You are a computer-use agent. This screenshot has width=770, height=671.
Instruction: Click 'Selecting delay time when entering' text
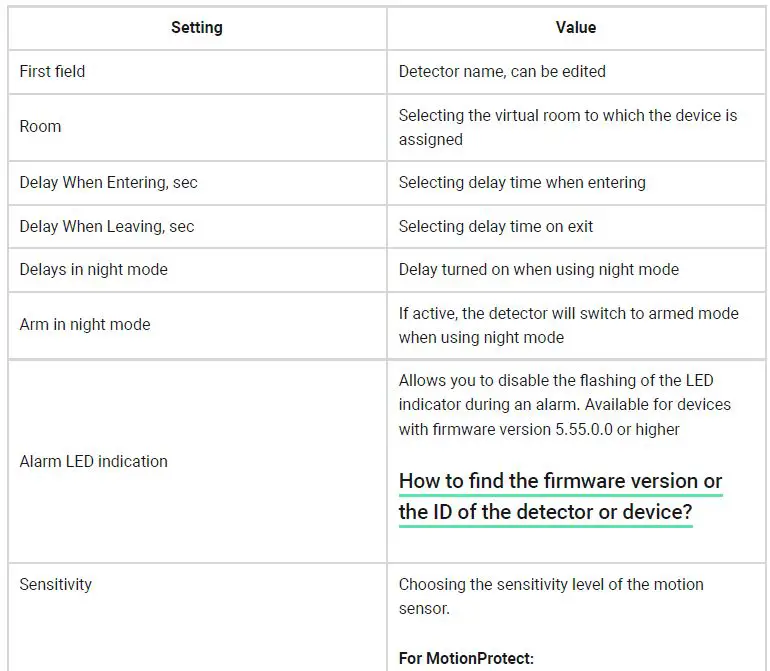pyautogui.click(x=522, y=182)
